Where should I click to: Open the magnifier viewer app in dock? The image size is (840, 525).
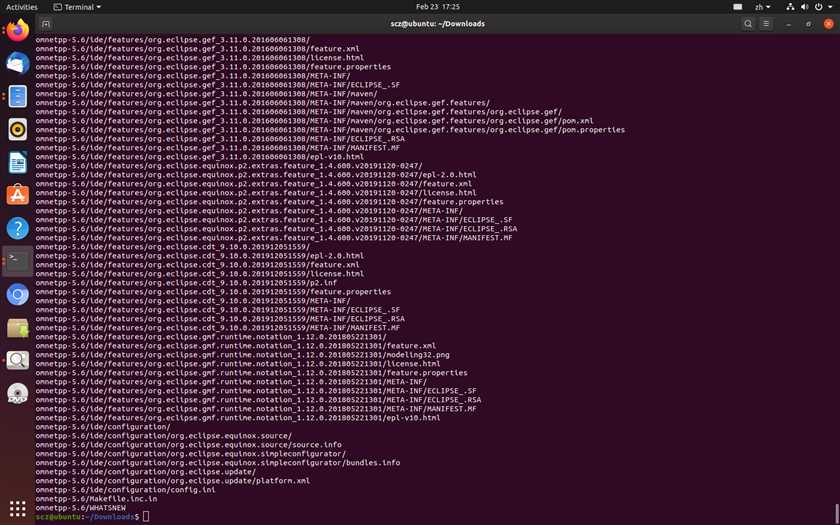pyautogui.click(x=18, y=361)
